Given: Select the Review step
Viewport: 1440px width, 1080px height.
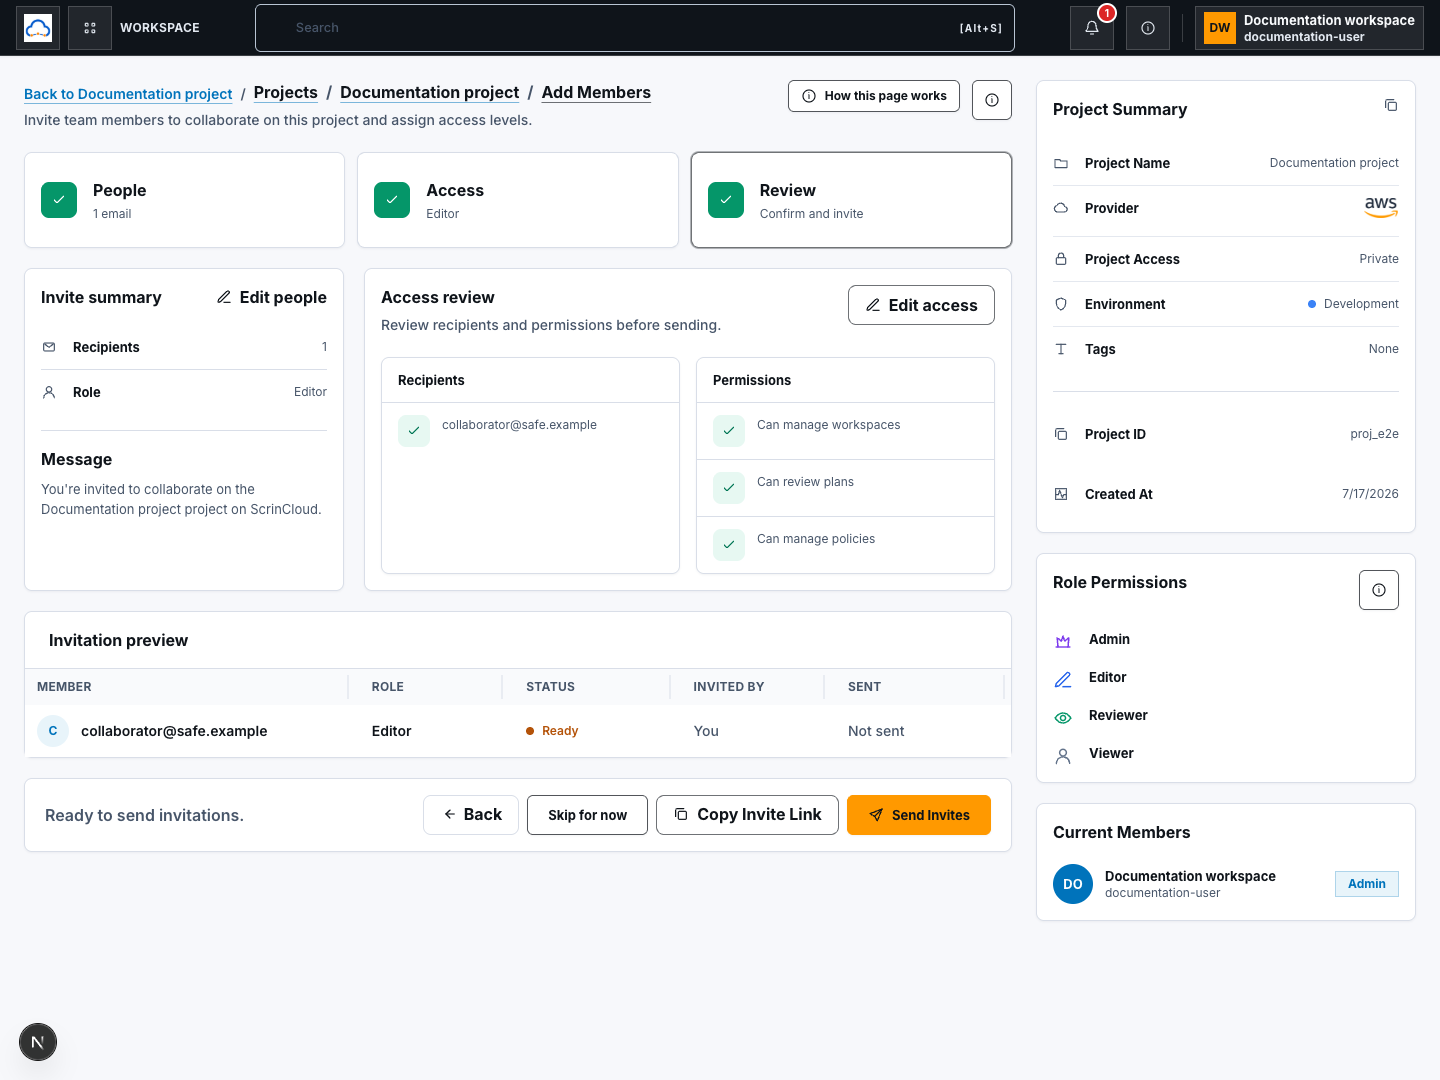Looking at the screenshot, I should (x=851, y=200).
